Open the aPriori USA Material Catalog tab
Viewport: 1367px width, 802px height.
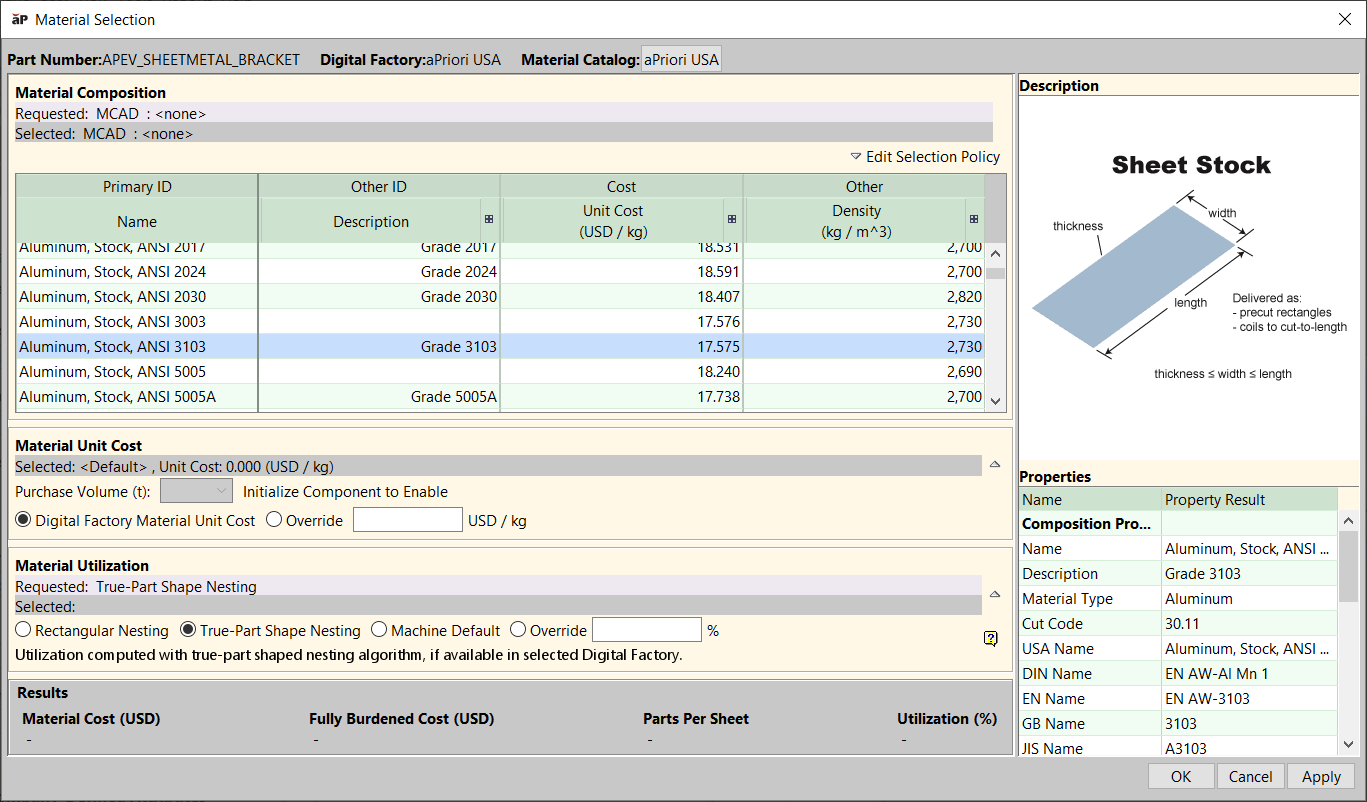(681, 59)
